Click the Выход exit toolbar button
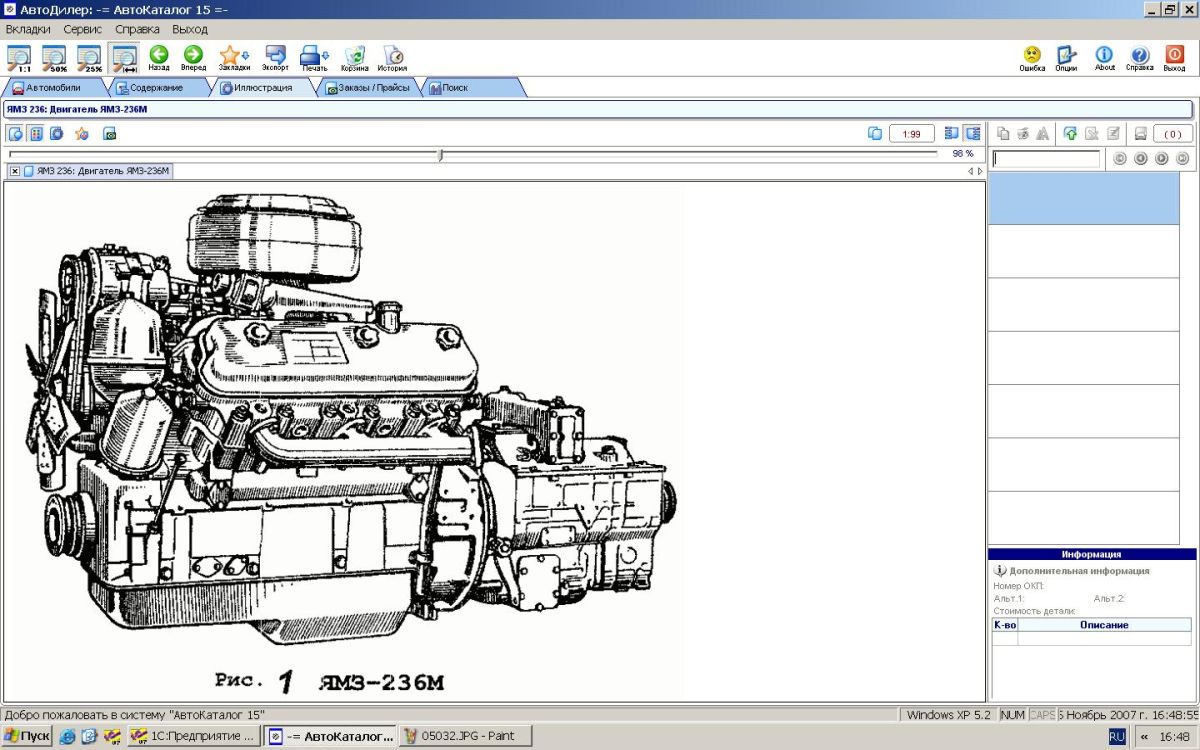This screenshot has height=750, width=1200. click(x=1174, y=58)
